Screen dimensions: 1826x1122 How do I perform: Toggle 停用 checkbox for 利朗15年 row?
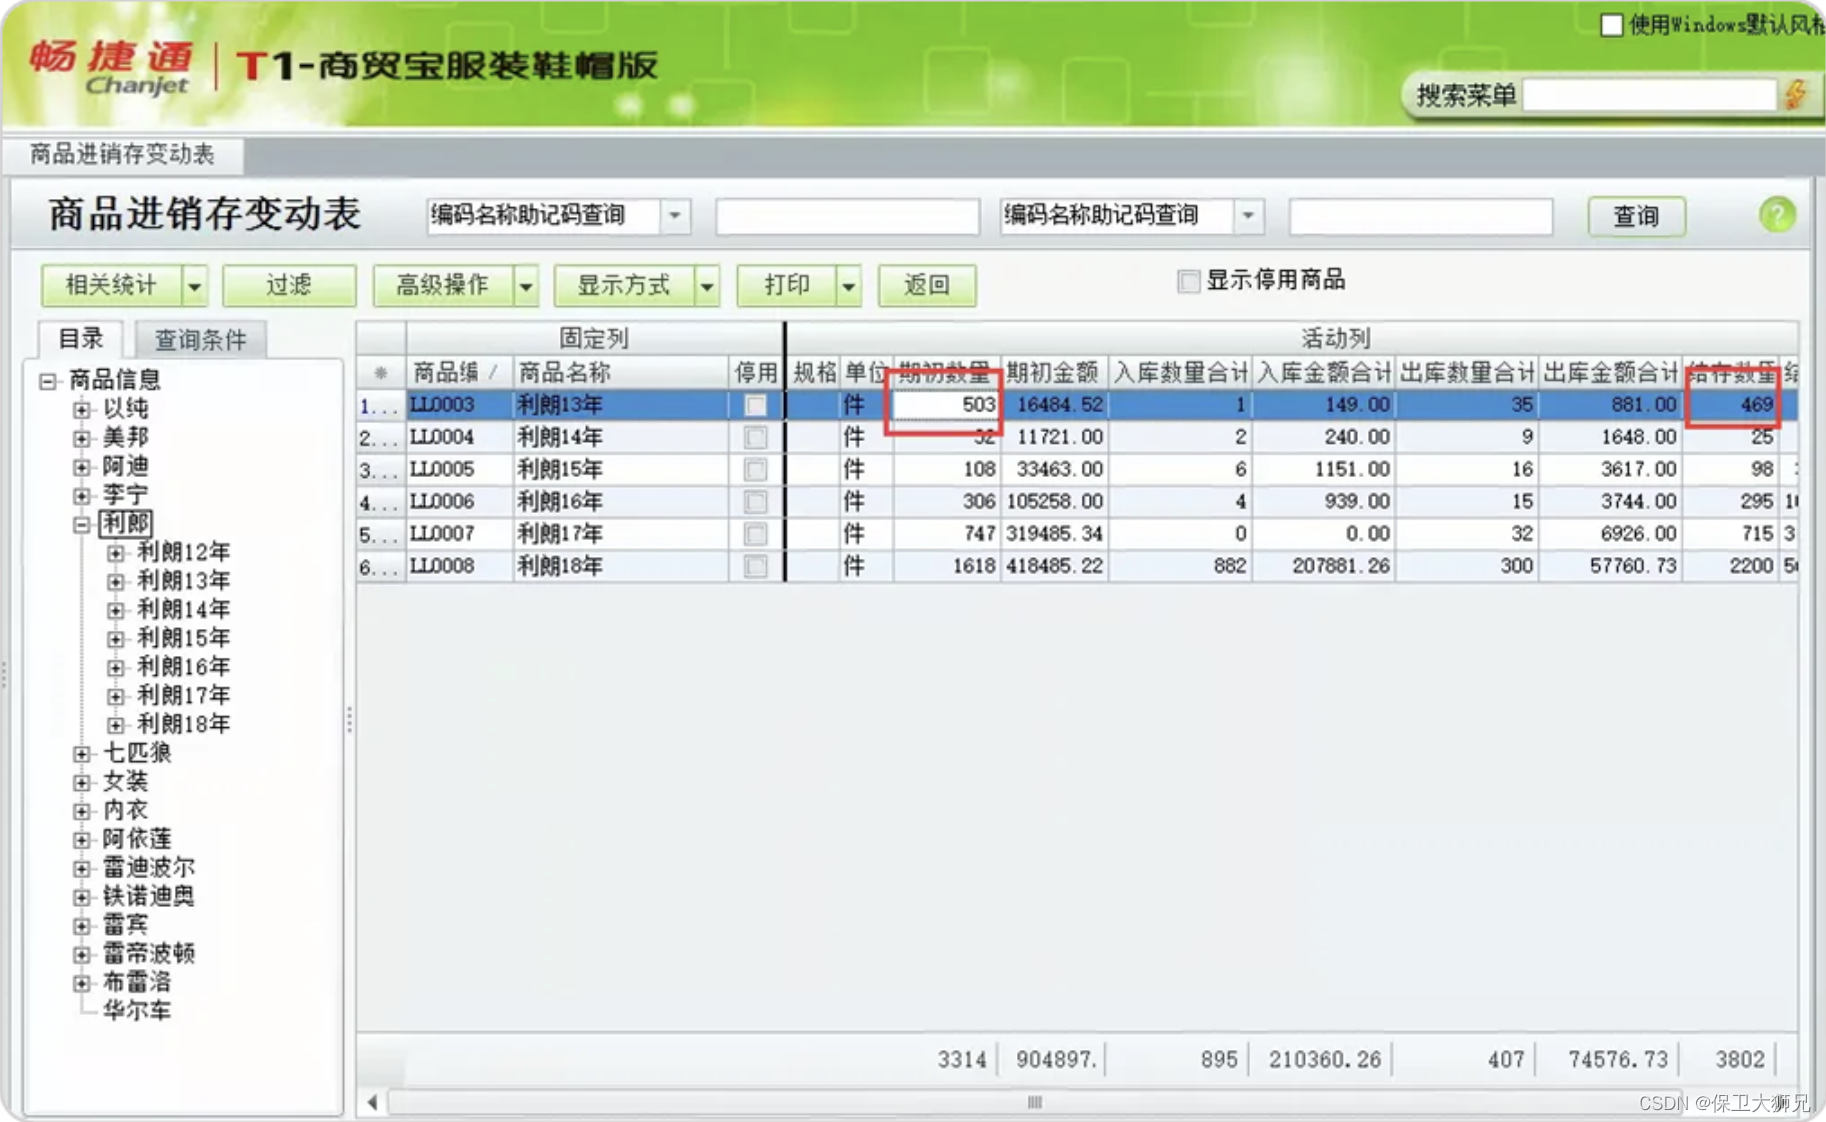point(756,469)
